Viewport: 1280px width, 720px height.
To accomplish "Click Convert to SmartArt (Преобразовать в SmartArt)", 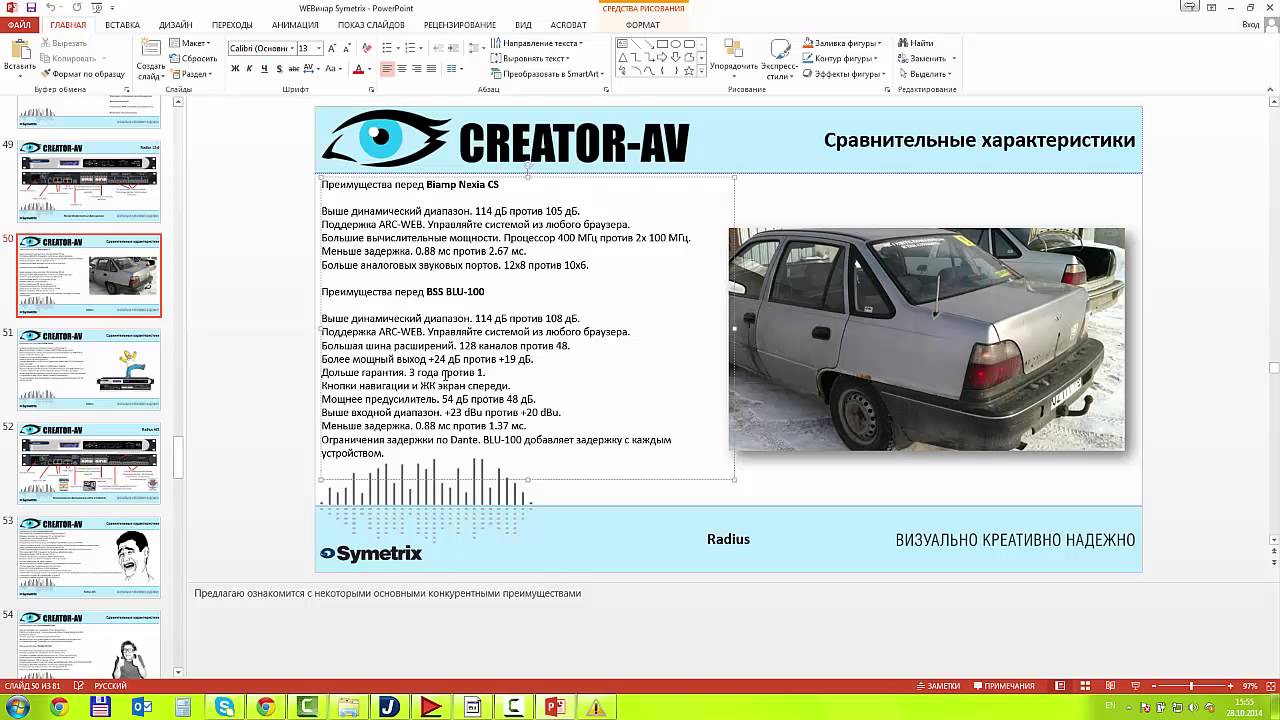I will 545,74.
